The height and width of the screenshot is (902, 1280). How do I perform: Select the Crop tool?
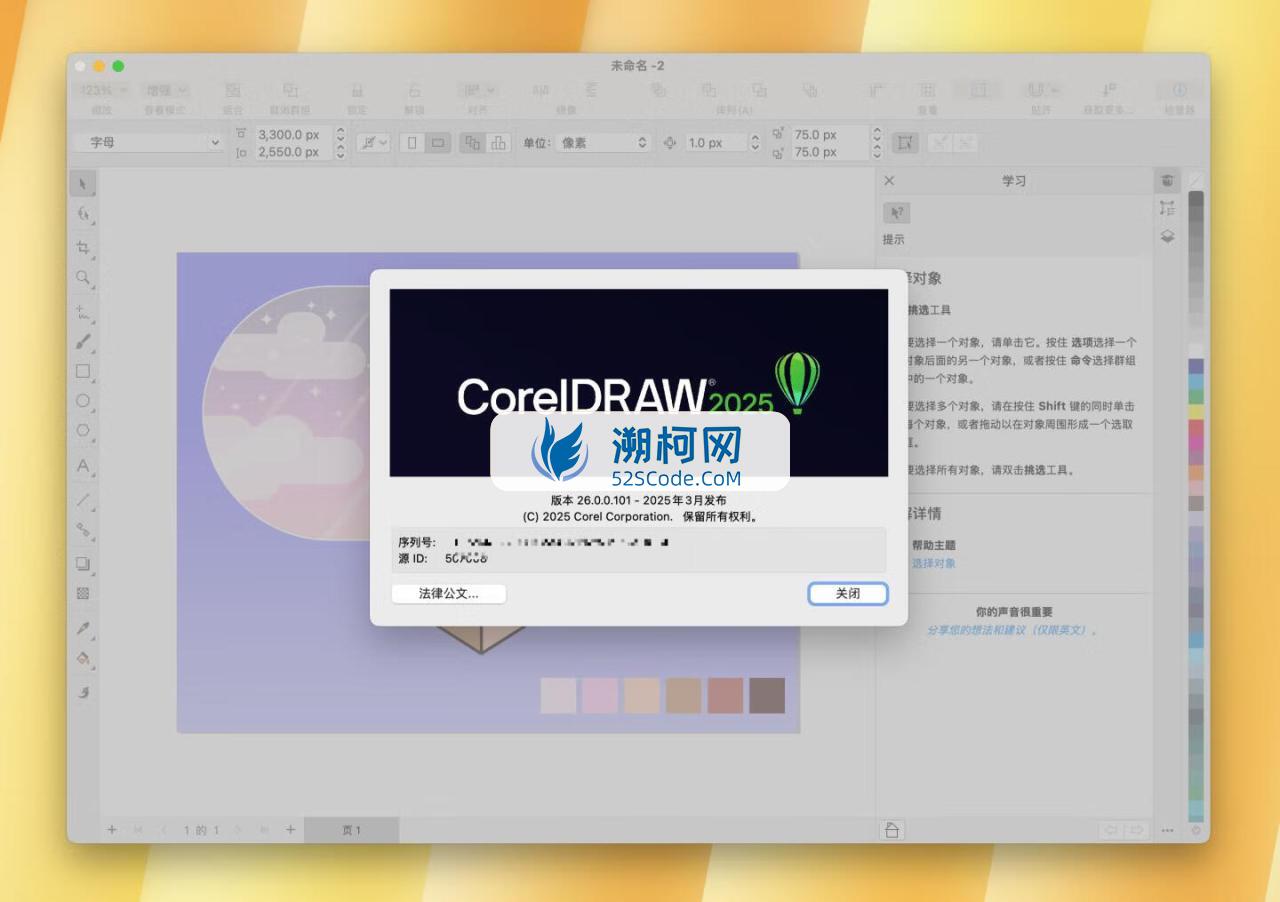83,247
